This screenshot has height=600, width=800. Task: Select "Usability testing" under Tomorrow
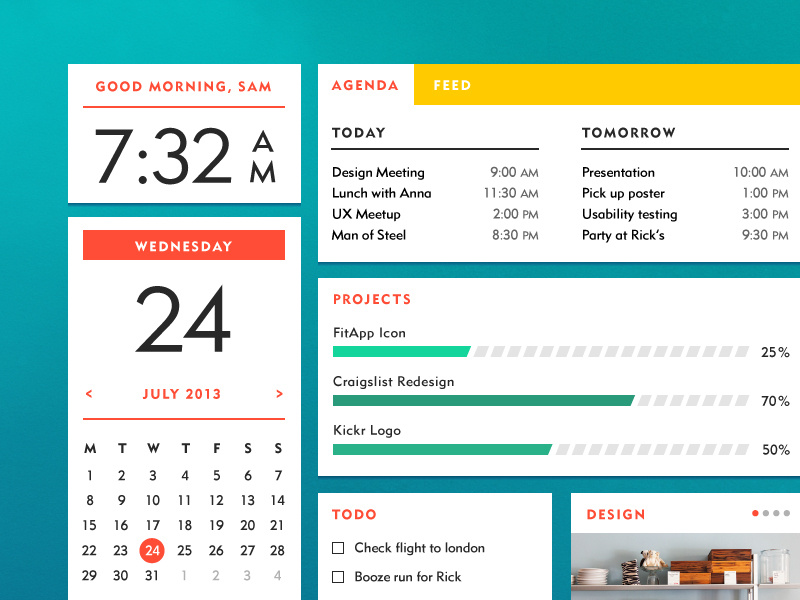630,214
